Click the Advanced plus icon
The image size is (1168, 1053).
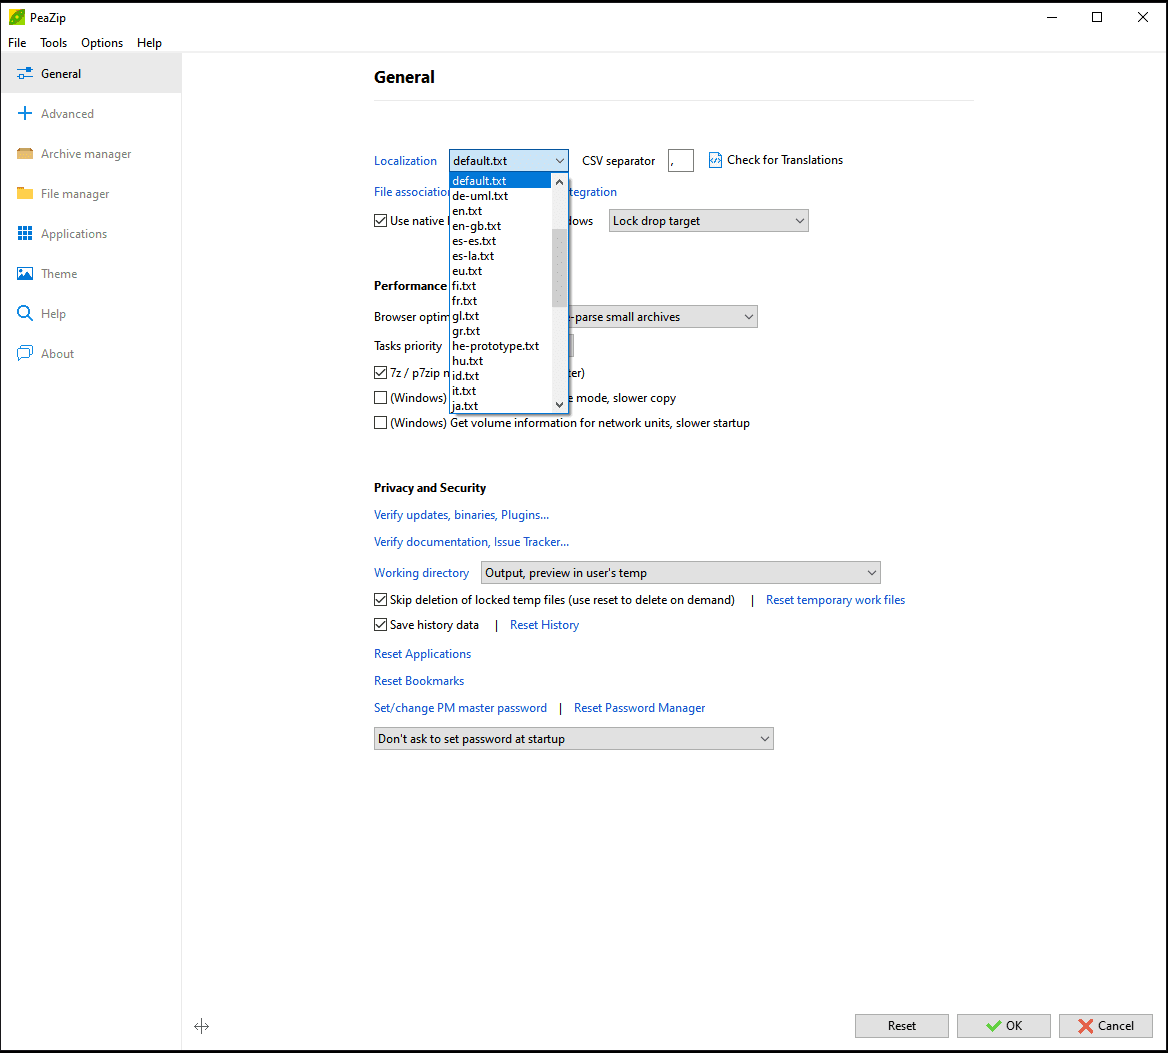pos(25,113)
